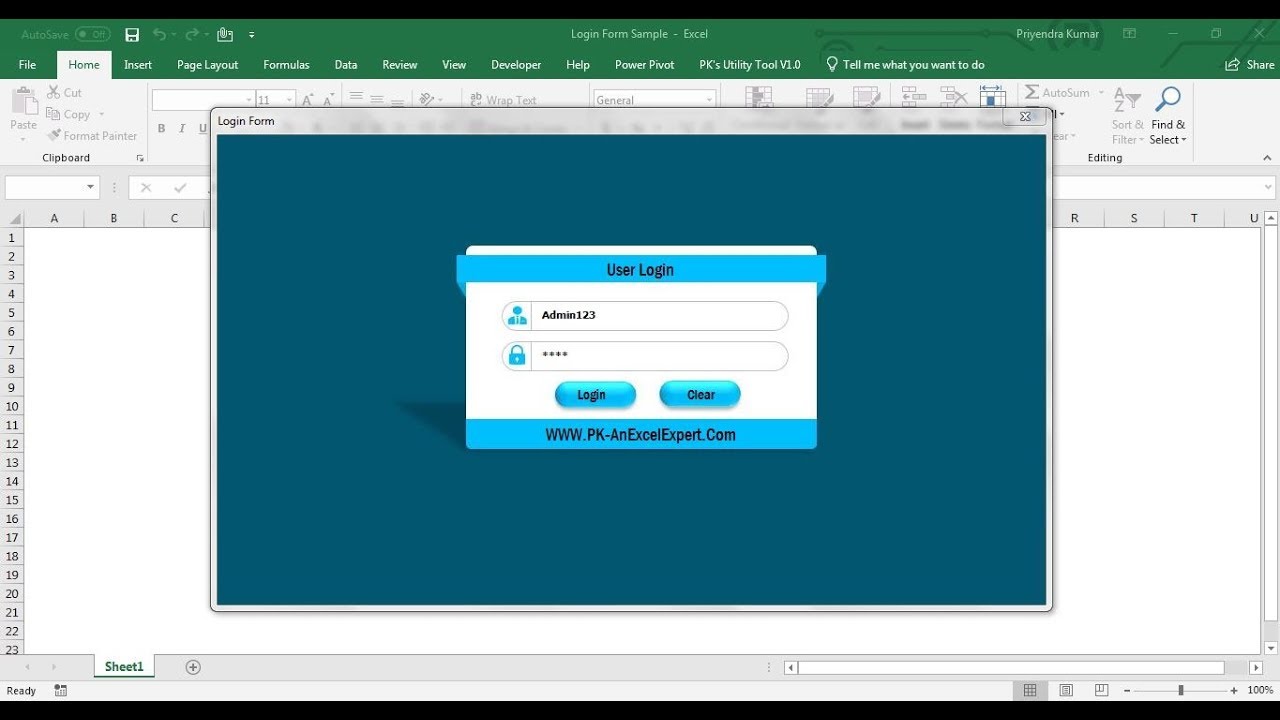Screen dimensions: 1280x720
Task: Click the Touch/Mouse Mode icon
Action: click(x=225, y=34)
